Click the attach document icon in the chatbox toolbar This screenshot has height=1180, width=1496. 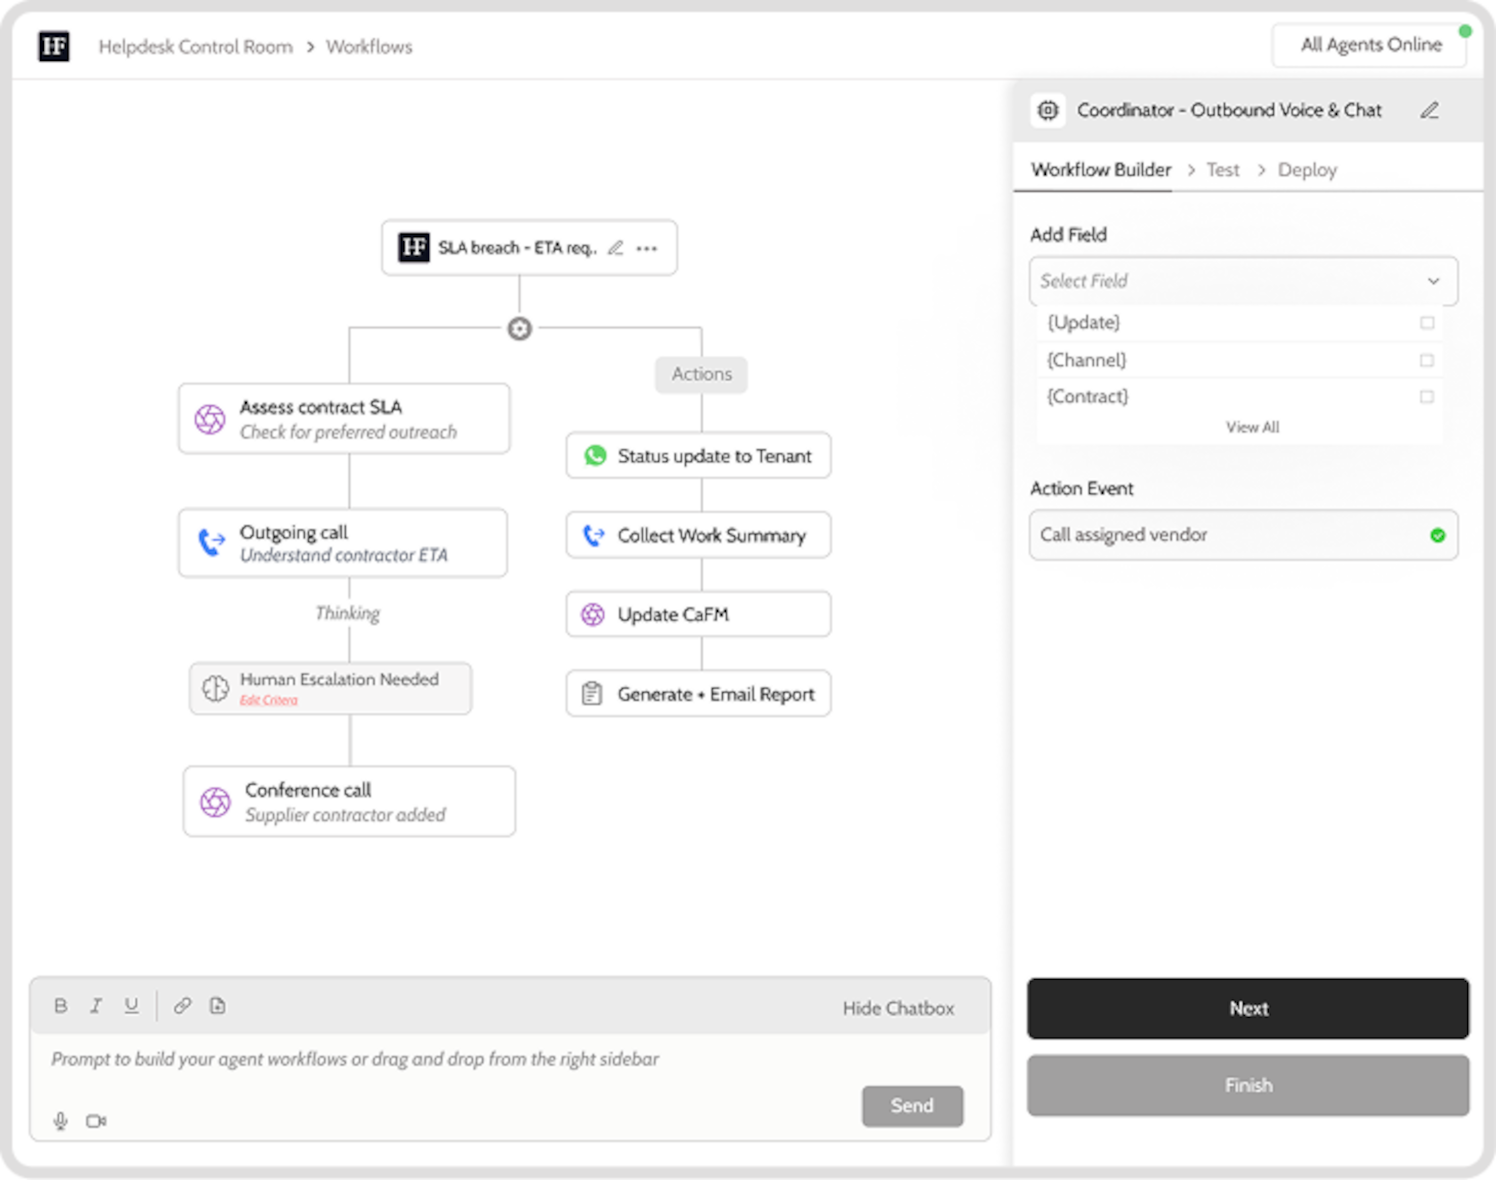point(217,1006)
